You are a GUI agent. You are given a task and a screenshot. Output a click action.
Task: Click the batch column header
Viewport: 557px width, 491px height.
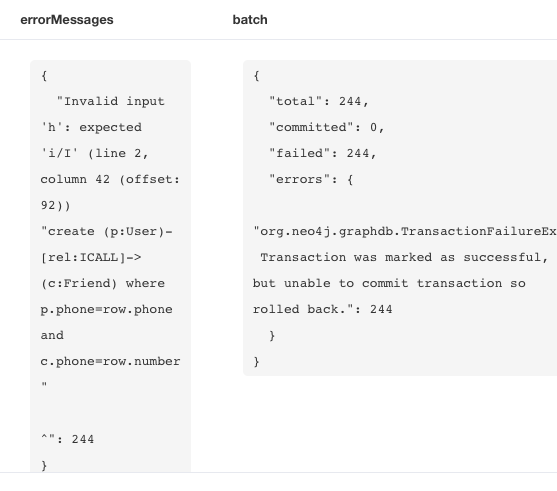point(250,20)
